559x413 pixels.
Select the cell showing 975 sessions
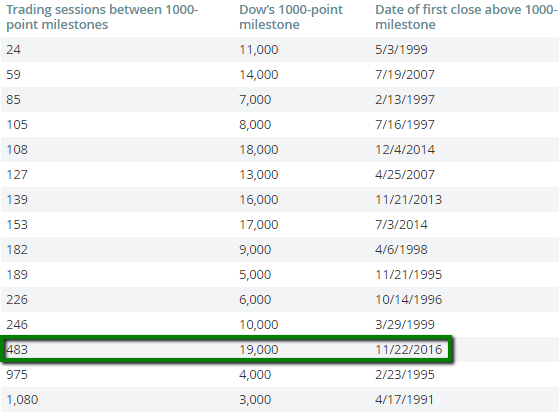[x=17, y=374]
